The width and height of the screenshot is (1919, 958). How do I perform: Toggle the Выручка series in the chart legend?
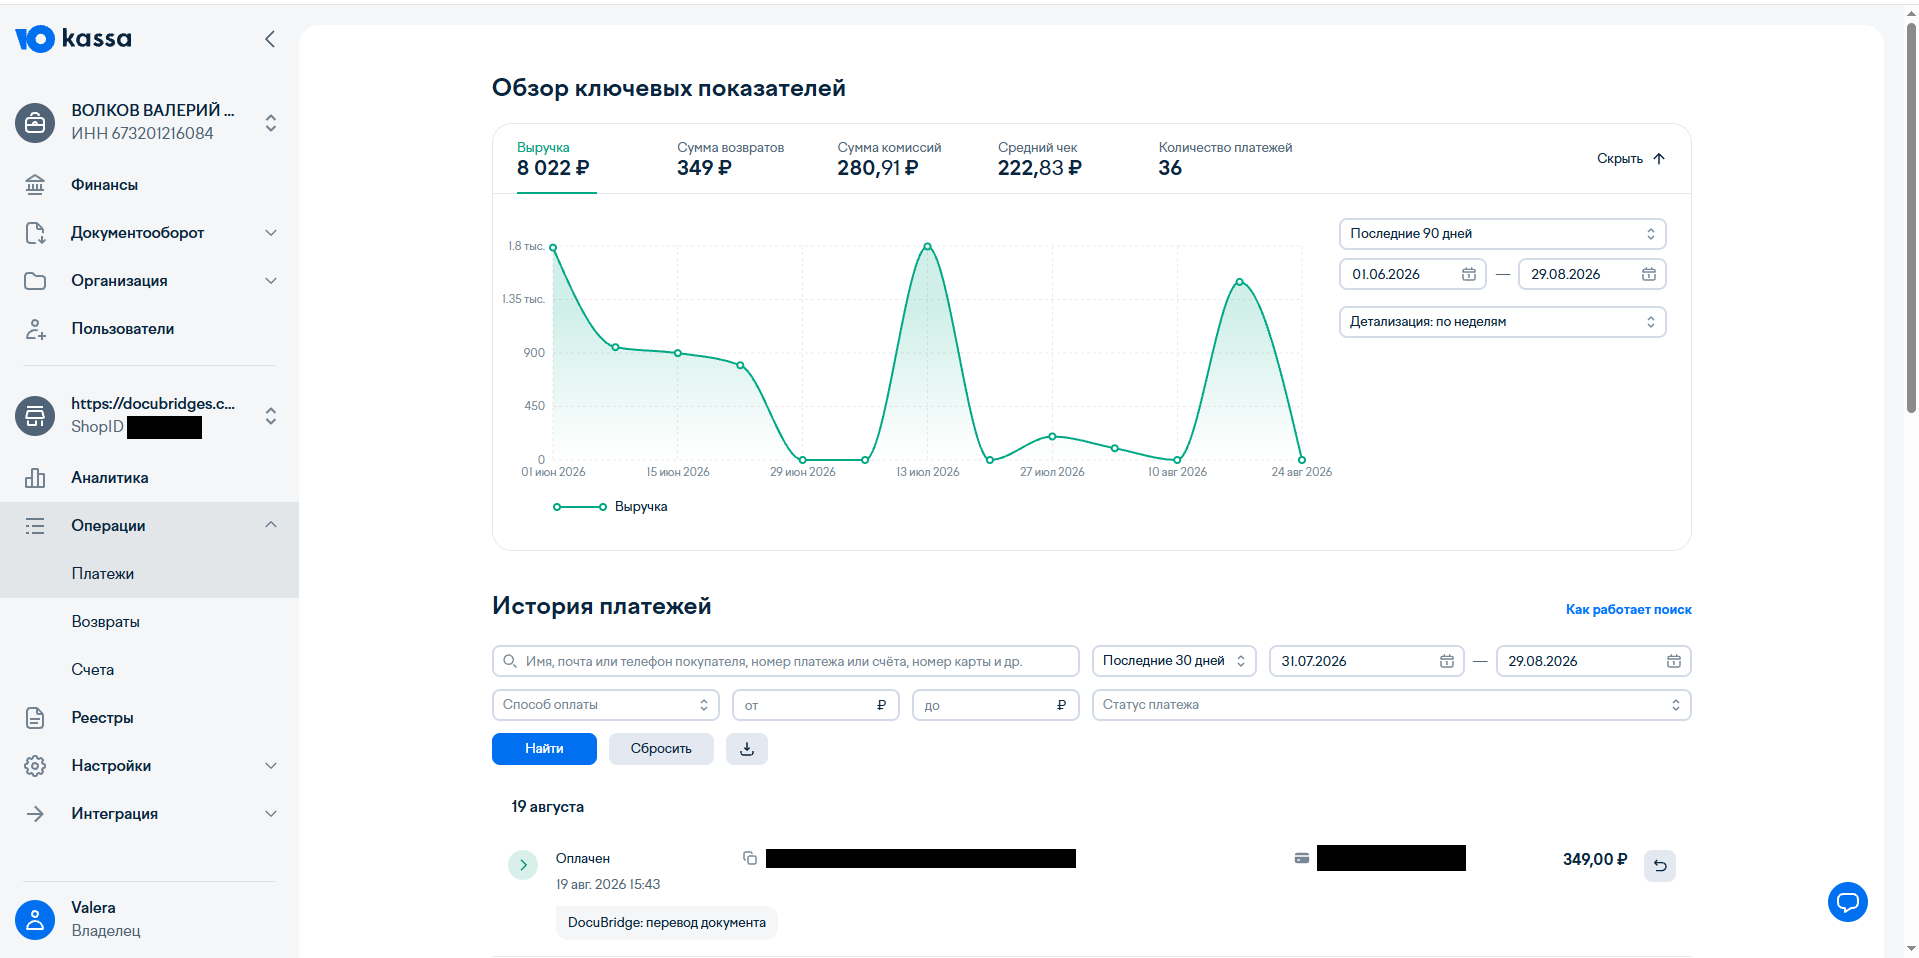click(x=611, y=507)
